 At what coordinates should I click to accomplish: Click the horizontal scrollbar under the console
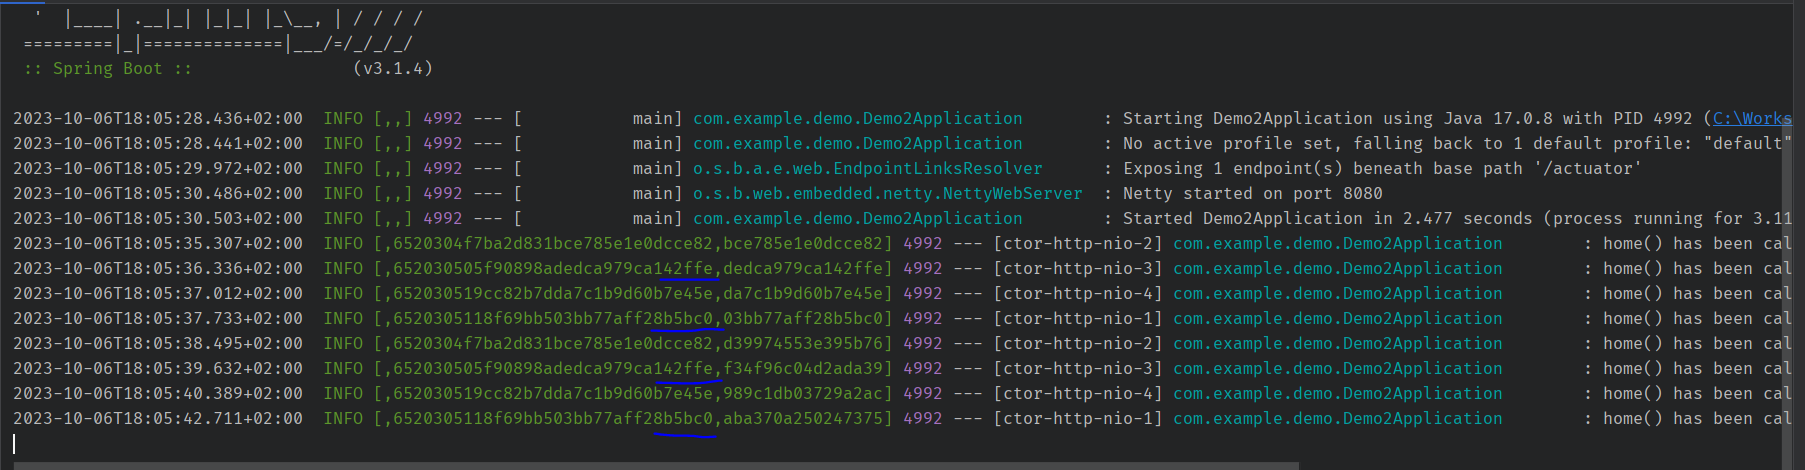654,466
